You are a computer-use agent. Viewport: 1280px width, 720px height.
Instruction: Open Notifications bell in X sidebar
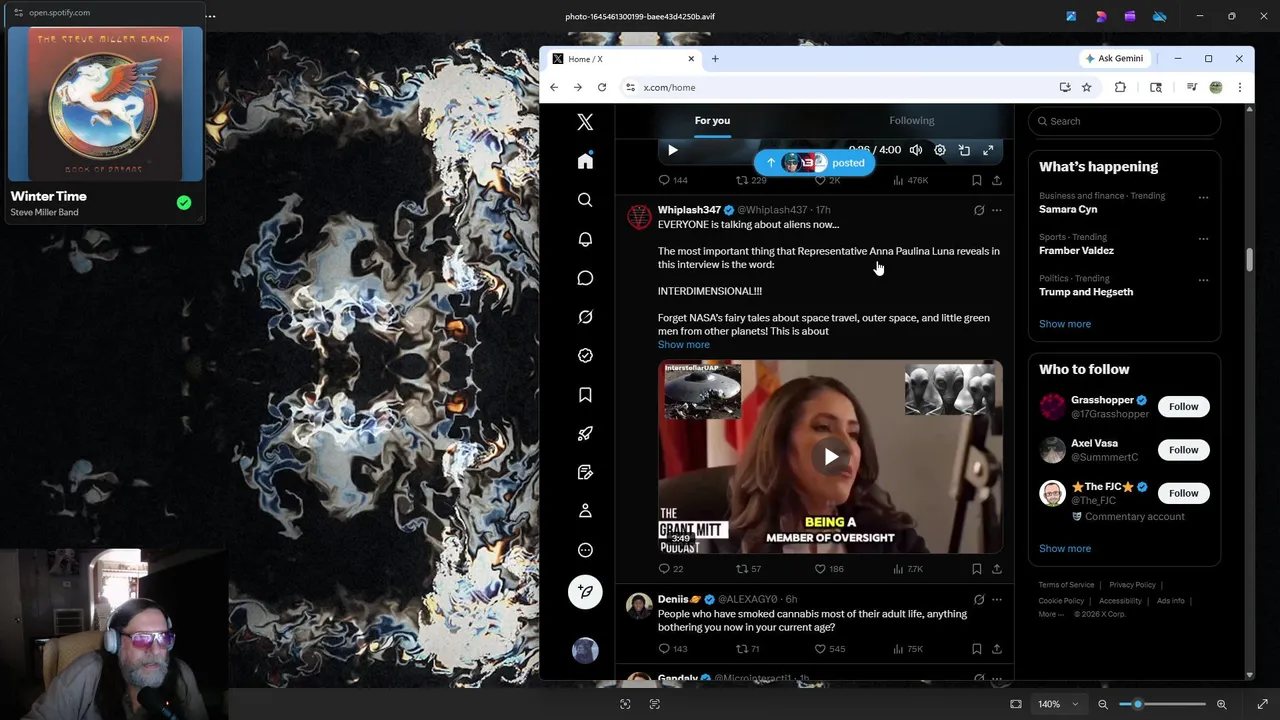(x=585, y=239)
